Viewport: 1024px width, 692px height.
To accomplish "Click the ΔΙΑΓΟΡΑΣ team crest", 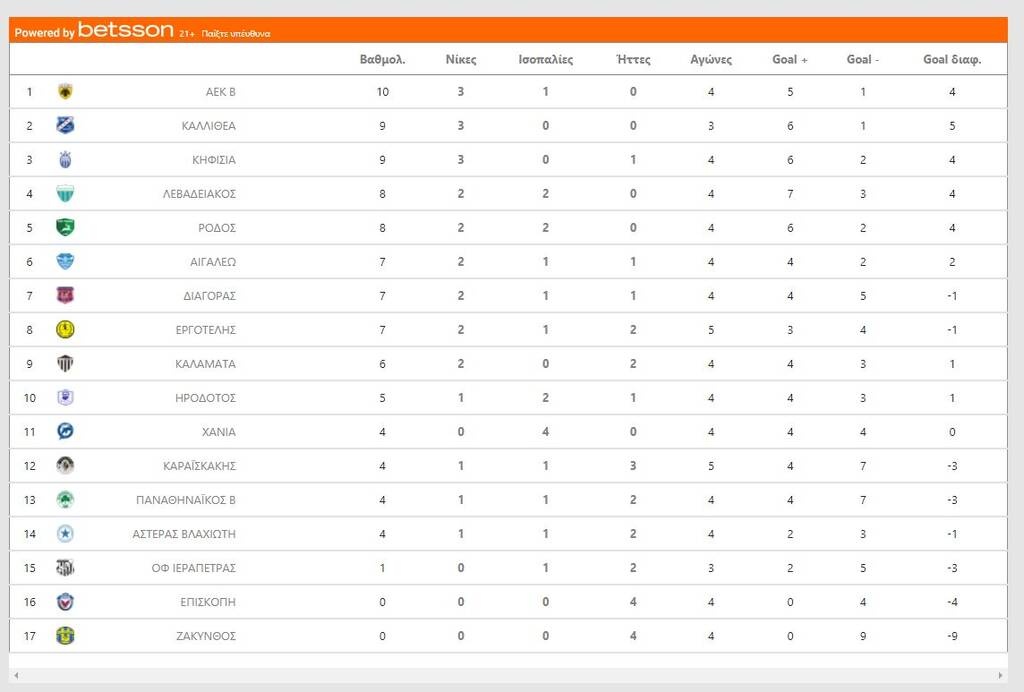I will click(65, 295).
